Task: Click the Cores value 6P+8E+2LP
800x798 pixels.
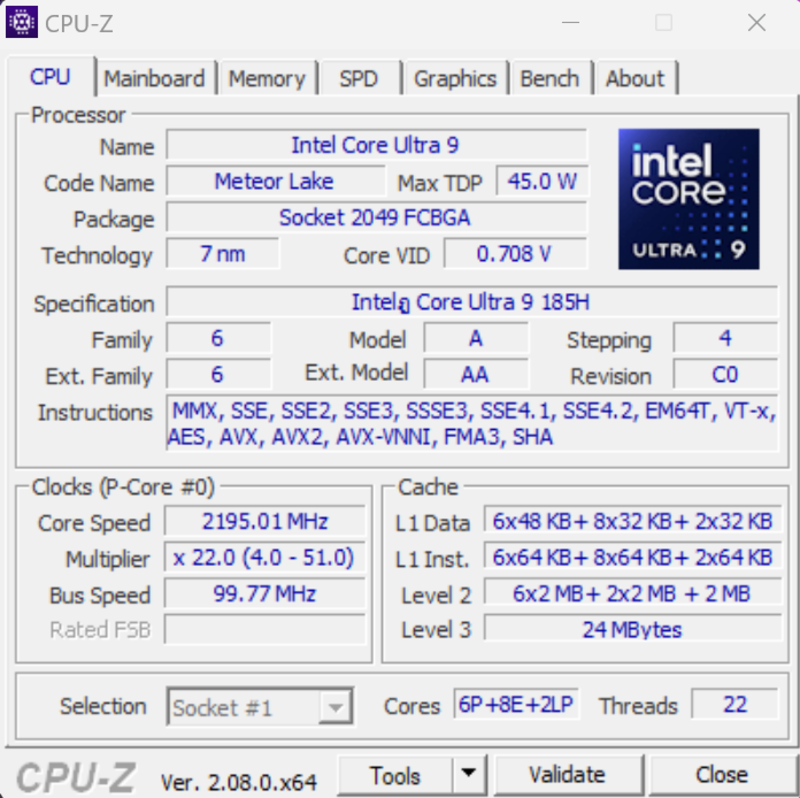Action: (516, 705)
